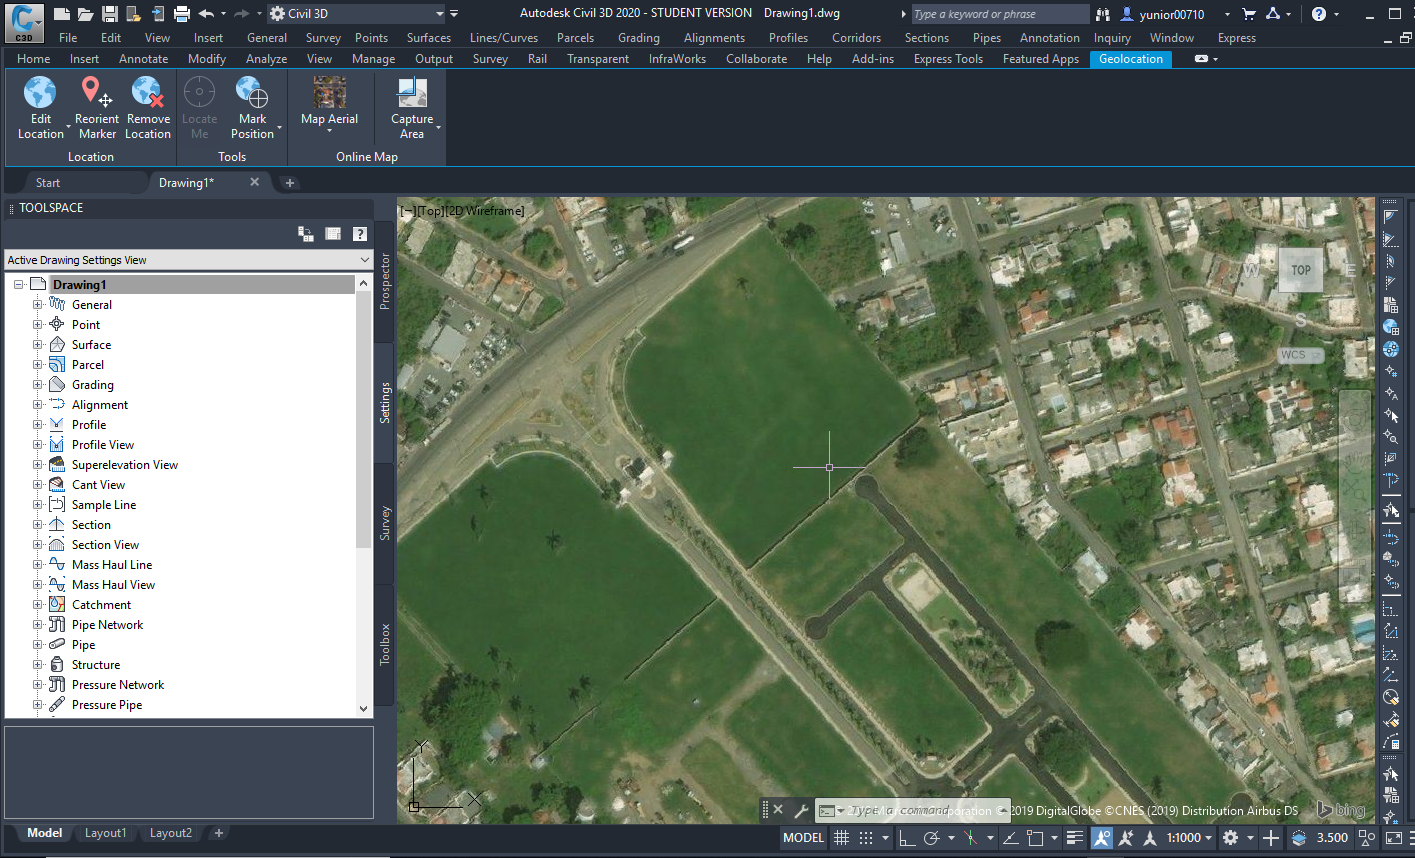This screenshot has width=1415, height=858.
Task: Click the Remove Location icon
Action: click(x=147, y=92)
